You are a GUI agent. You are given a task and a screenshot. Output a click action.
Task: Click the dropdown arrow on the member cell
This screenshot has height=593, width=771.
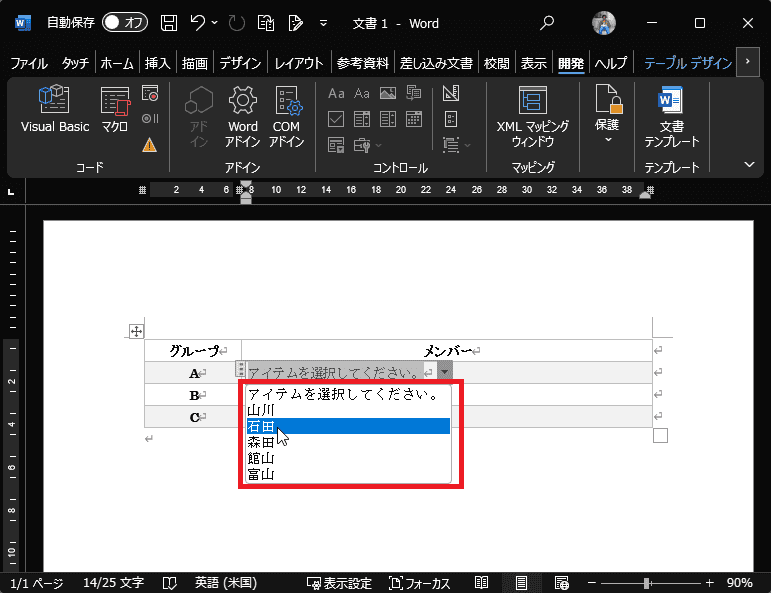(445, 371)
